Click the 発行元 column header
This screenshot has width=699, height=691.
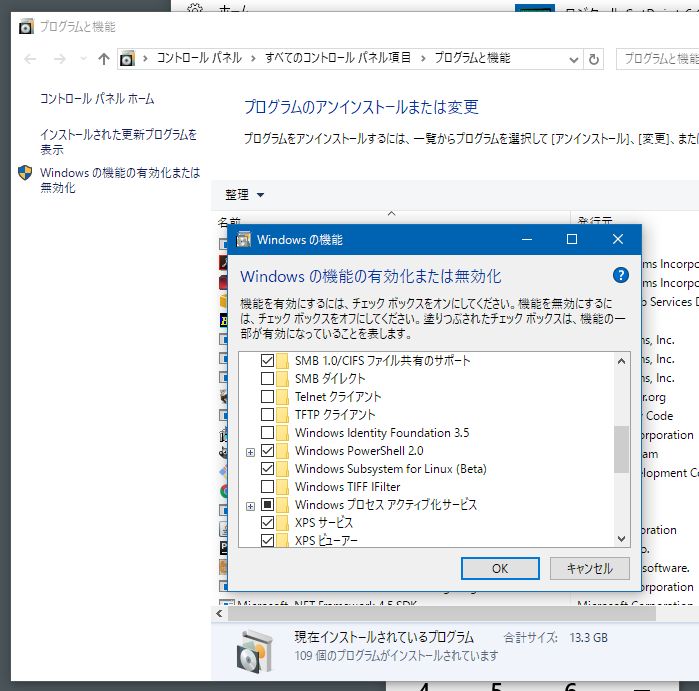pyautogui.click(x=595, y=220)
